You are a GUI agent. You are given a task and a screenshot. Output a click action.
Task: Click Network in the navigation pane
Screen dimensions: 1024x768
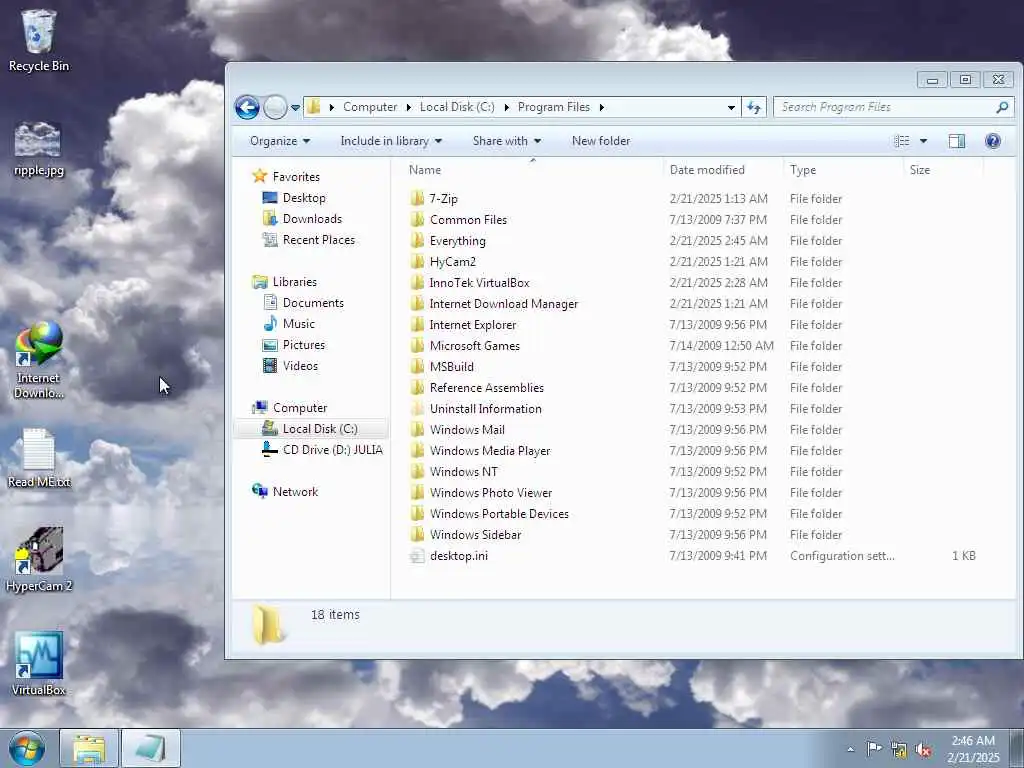point(295,492)
